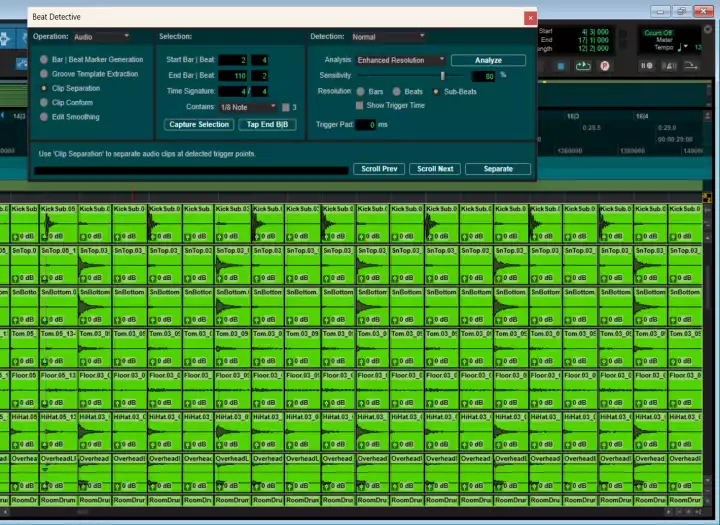Image resolution: width=720 pixels, height=525 pixels.
Task: Open the Analysis Enhanced Resolution dropdown
Action: pyautogui.click(x=400, y=60)
